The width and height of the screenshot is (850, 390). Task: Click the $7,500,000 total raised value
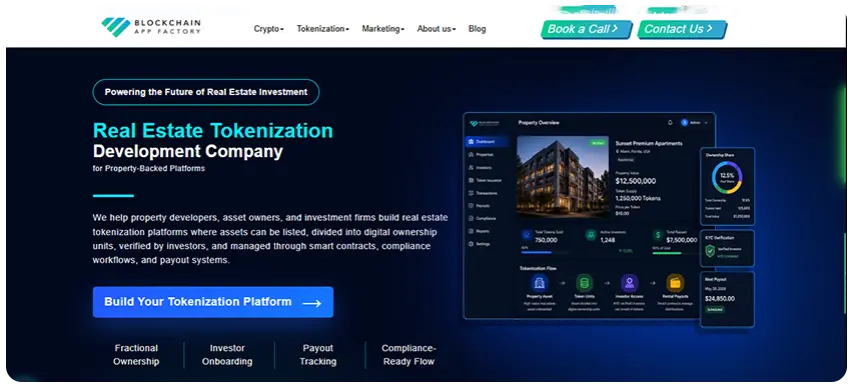[x=682, y=240]
